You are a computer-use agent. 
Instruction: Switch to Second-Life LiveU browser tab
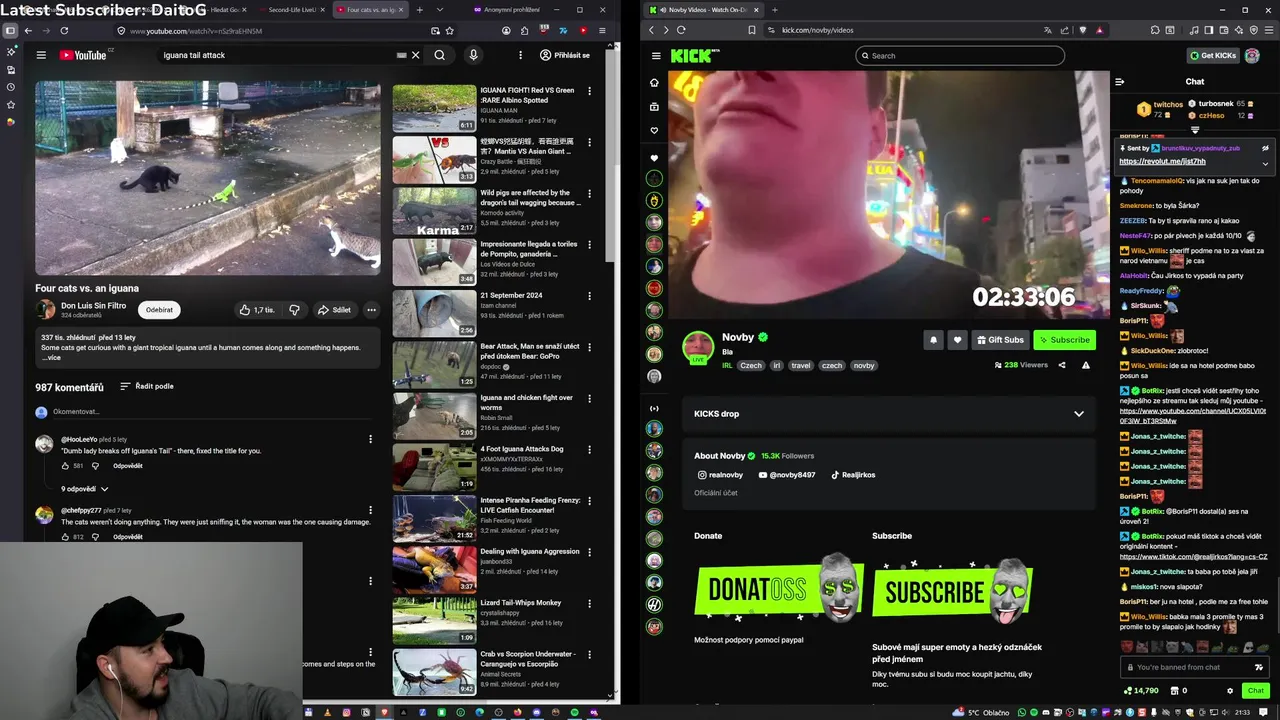coord(291,10)
